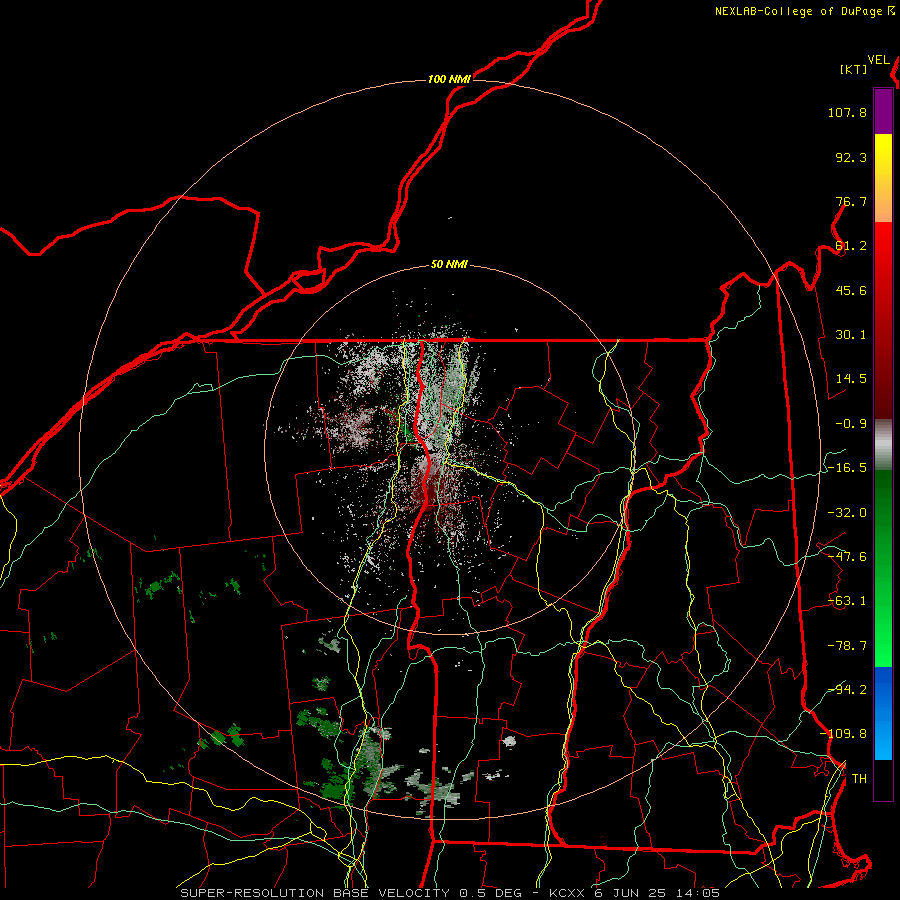Click the -109.8 velocity scale value

(844, 734)
